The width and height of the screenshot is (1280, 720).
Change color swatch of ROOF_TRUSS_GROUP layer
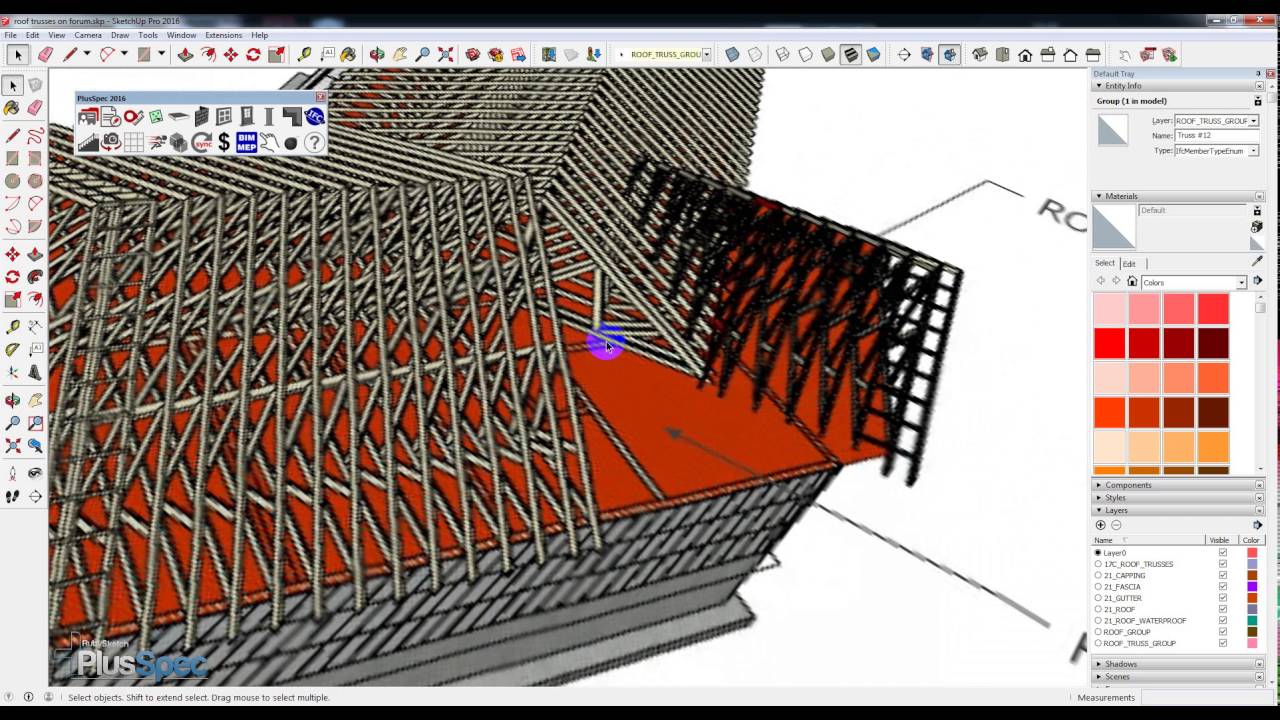[1252, 643]
